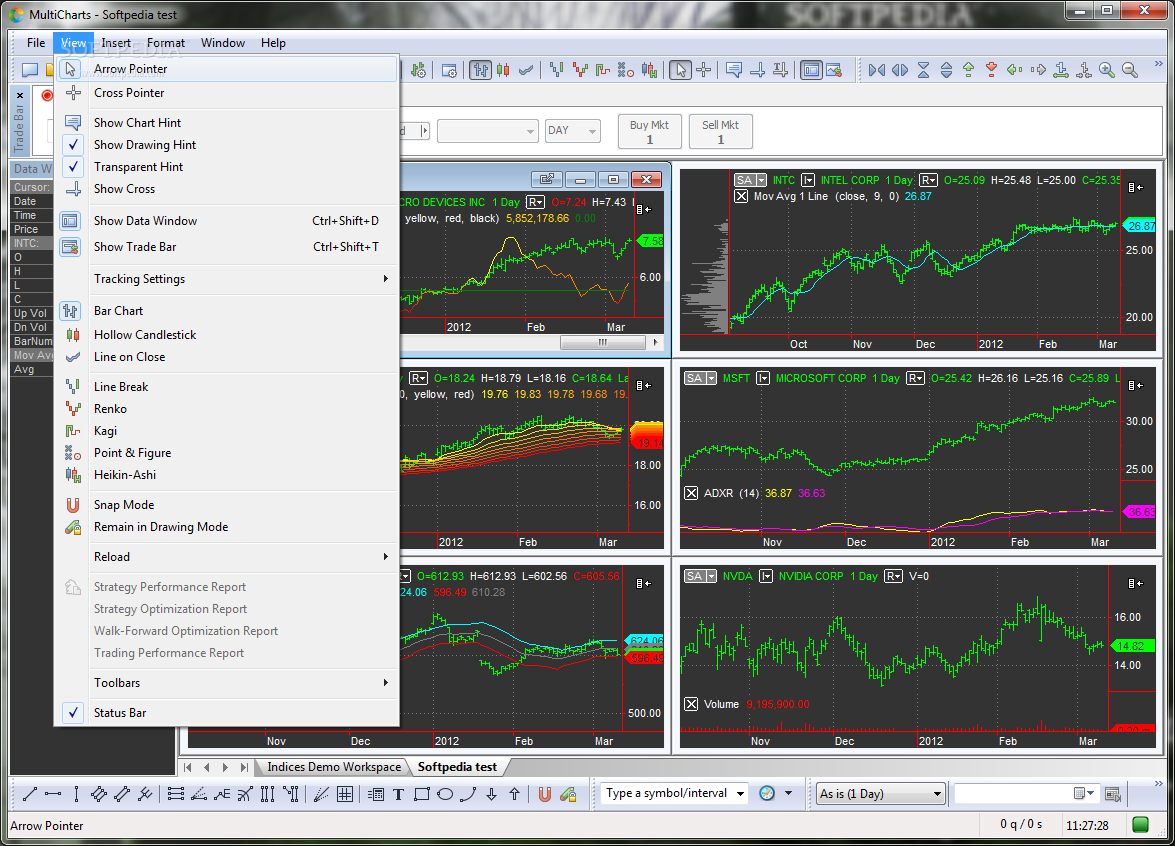Click AMD chart horizontal scrollbar
This screenshot has width=1175, height=846.
click(x=602, y=342)
